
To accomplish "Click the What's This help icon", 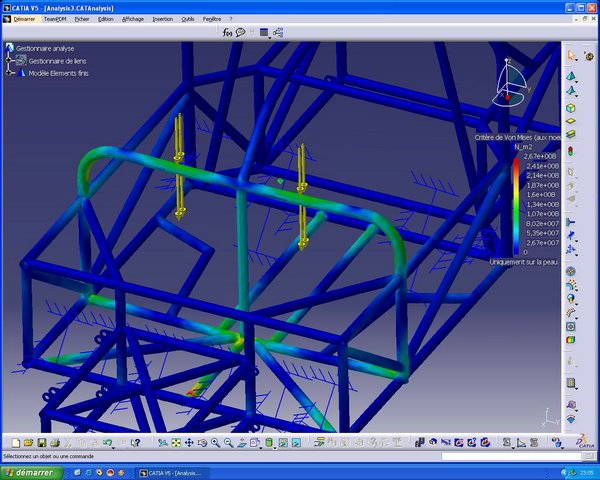I will (135, 443).
